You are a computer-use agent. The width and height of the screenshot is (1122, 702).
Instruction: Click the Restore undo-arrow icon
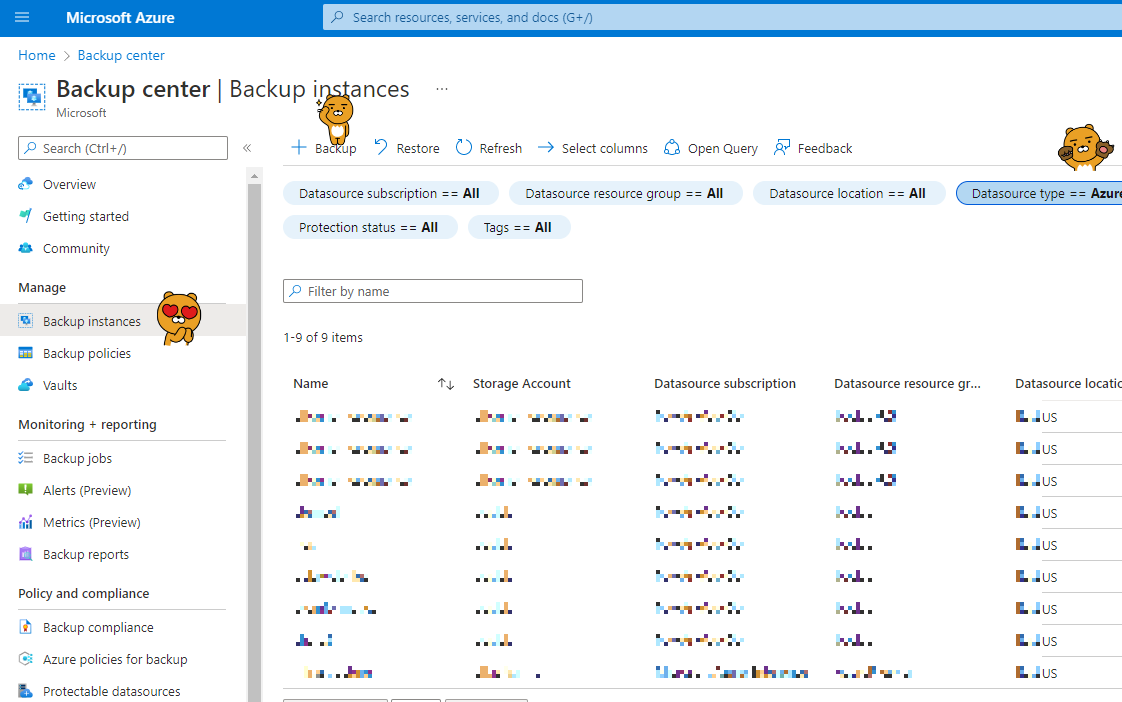point(381,147)
